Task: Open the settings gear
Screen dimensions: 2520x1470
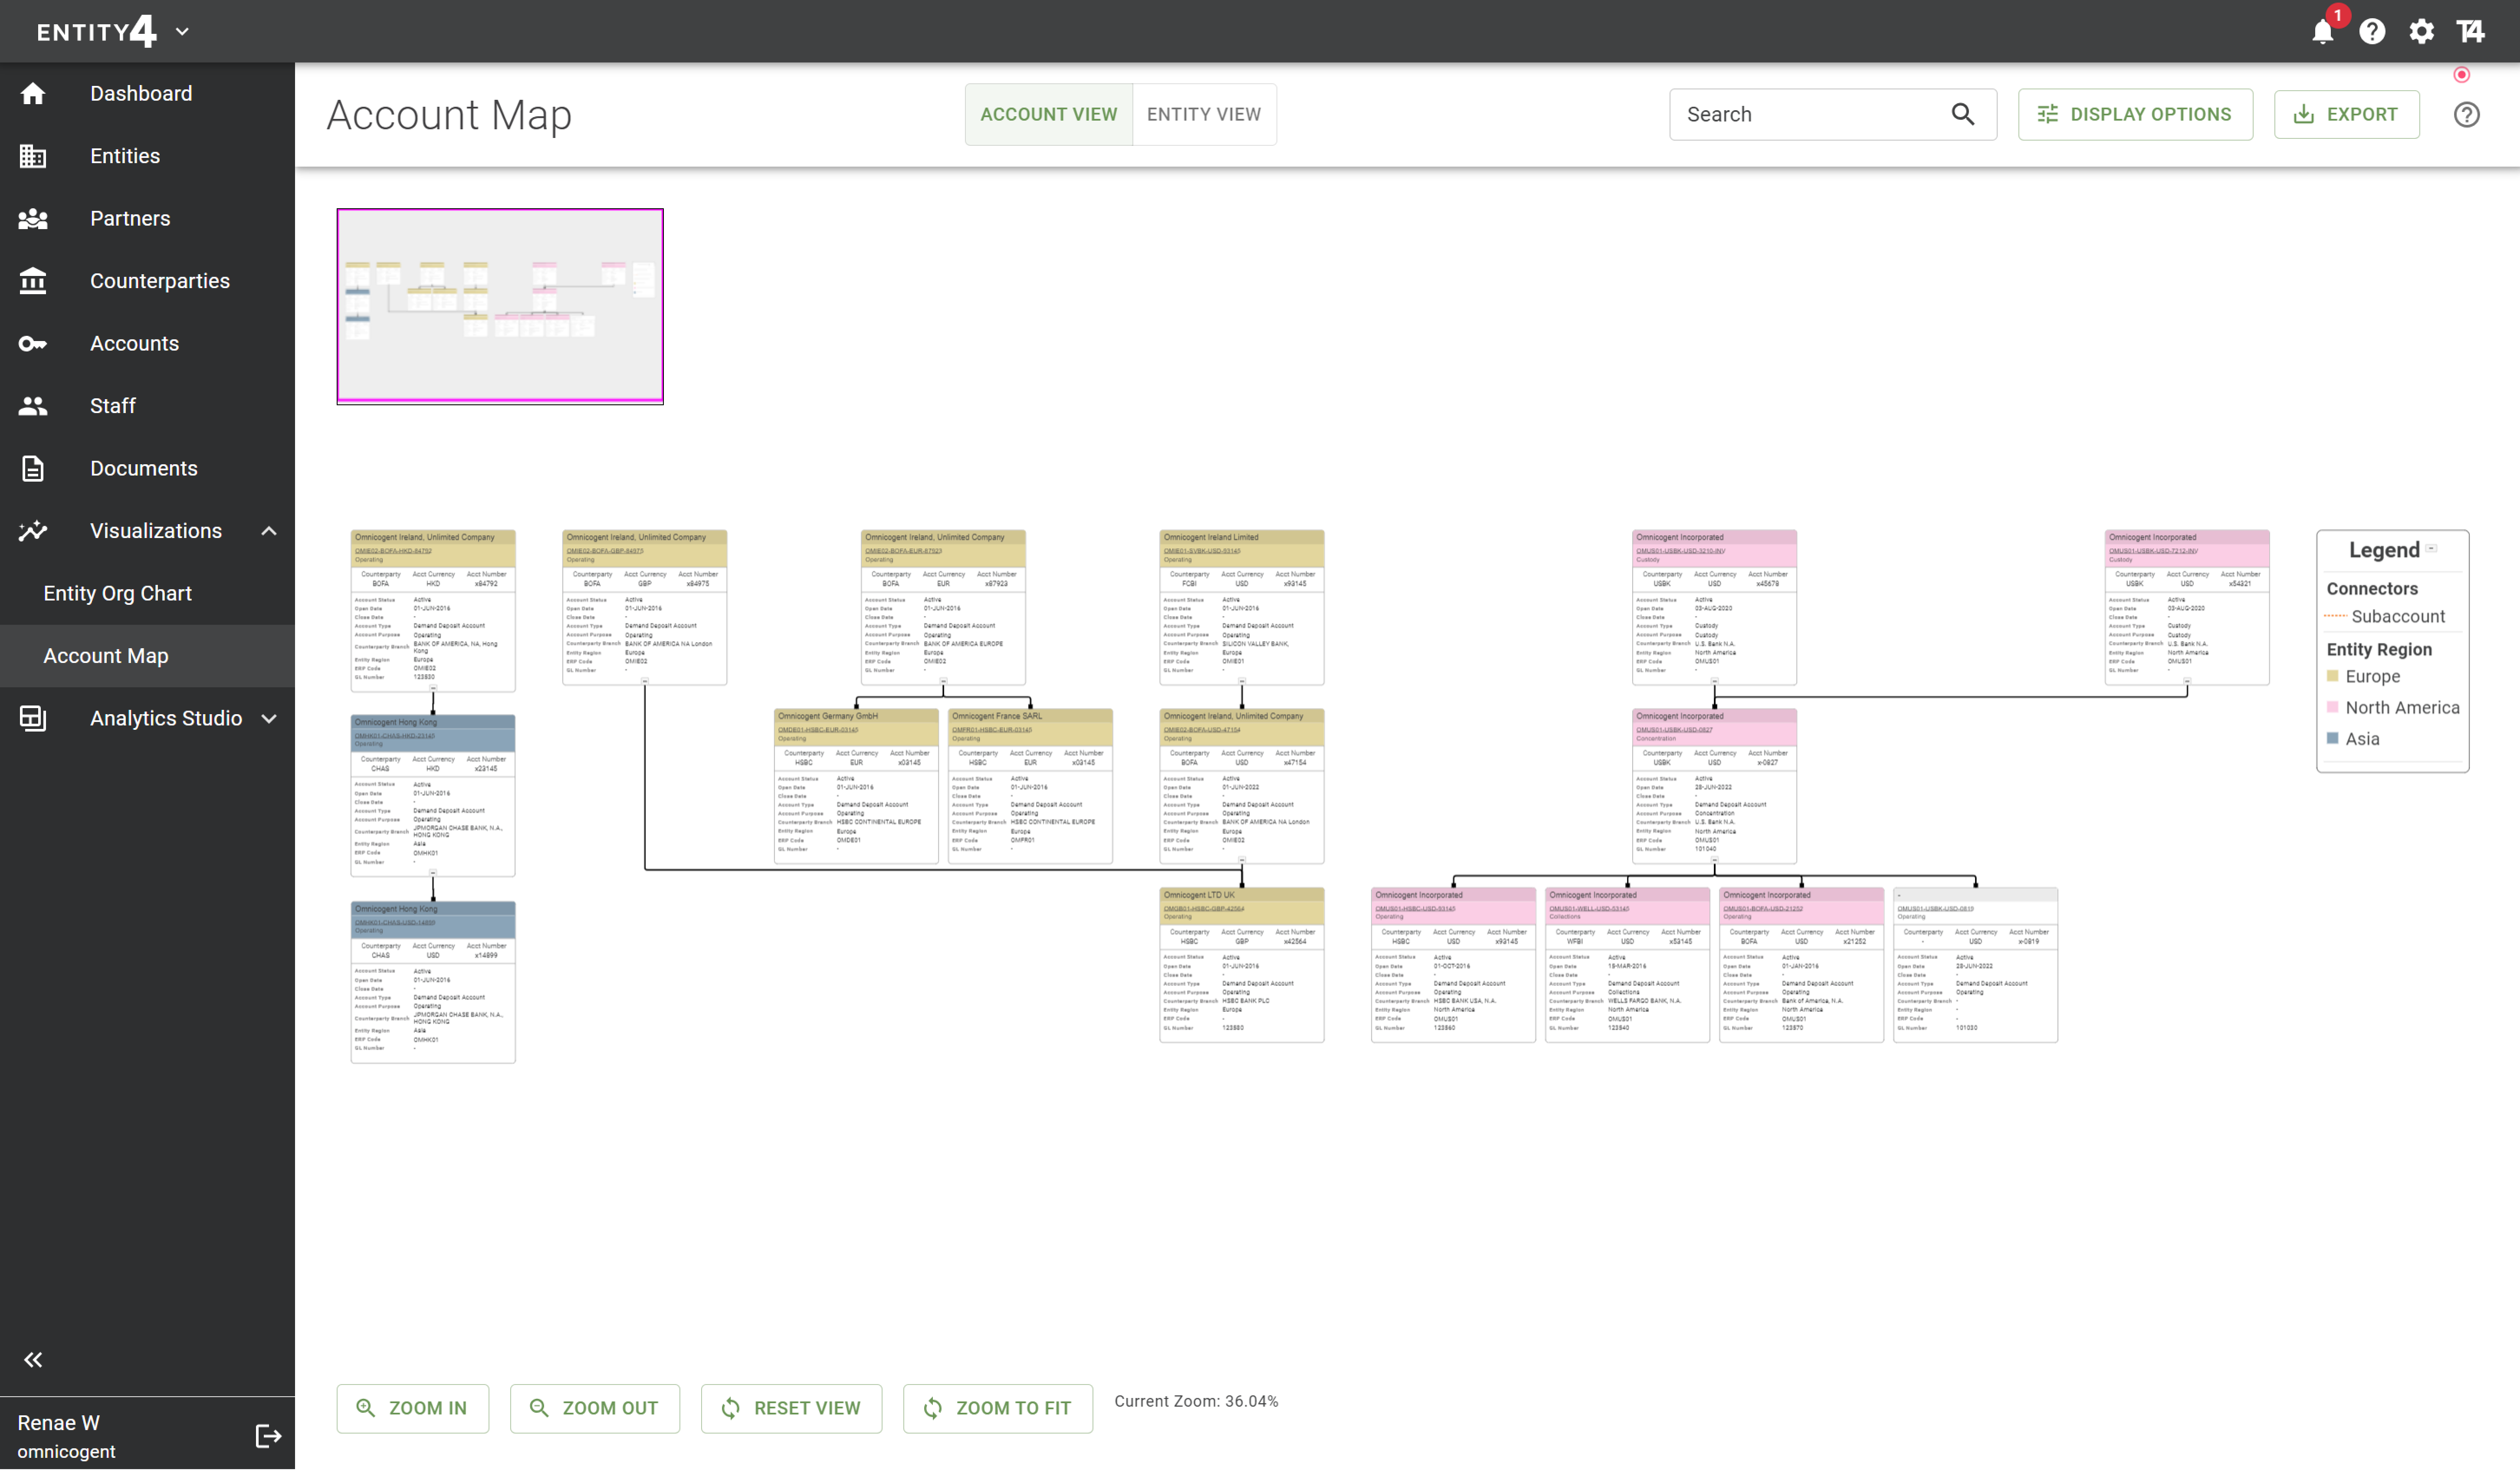Action: 2421,32
